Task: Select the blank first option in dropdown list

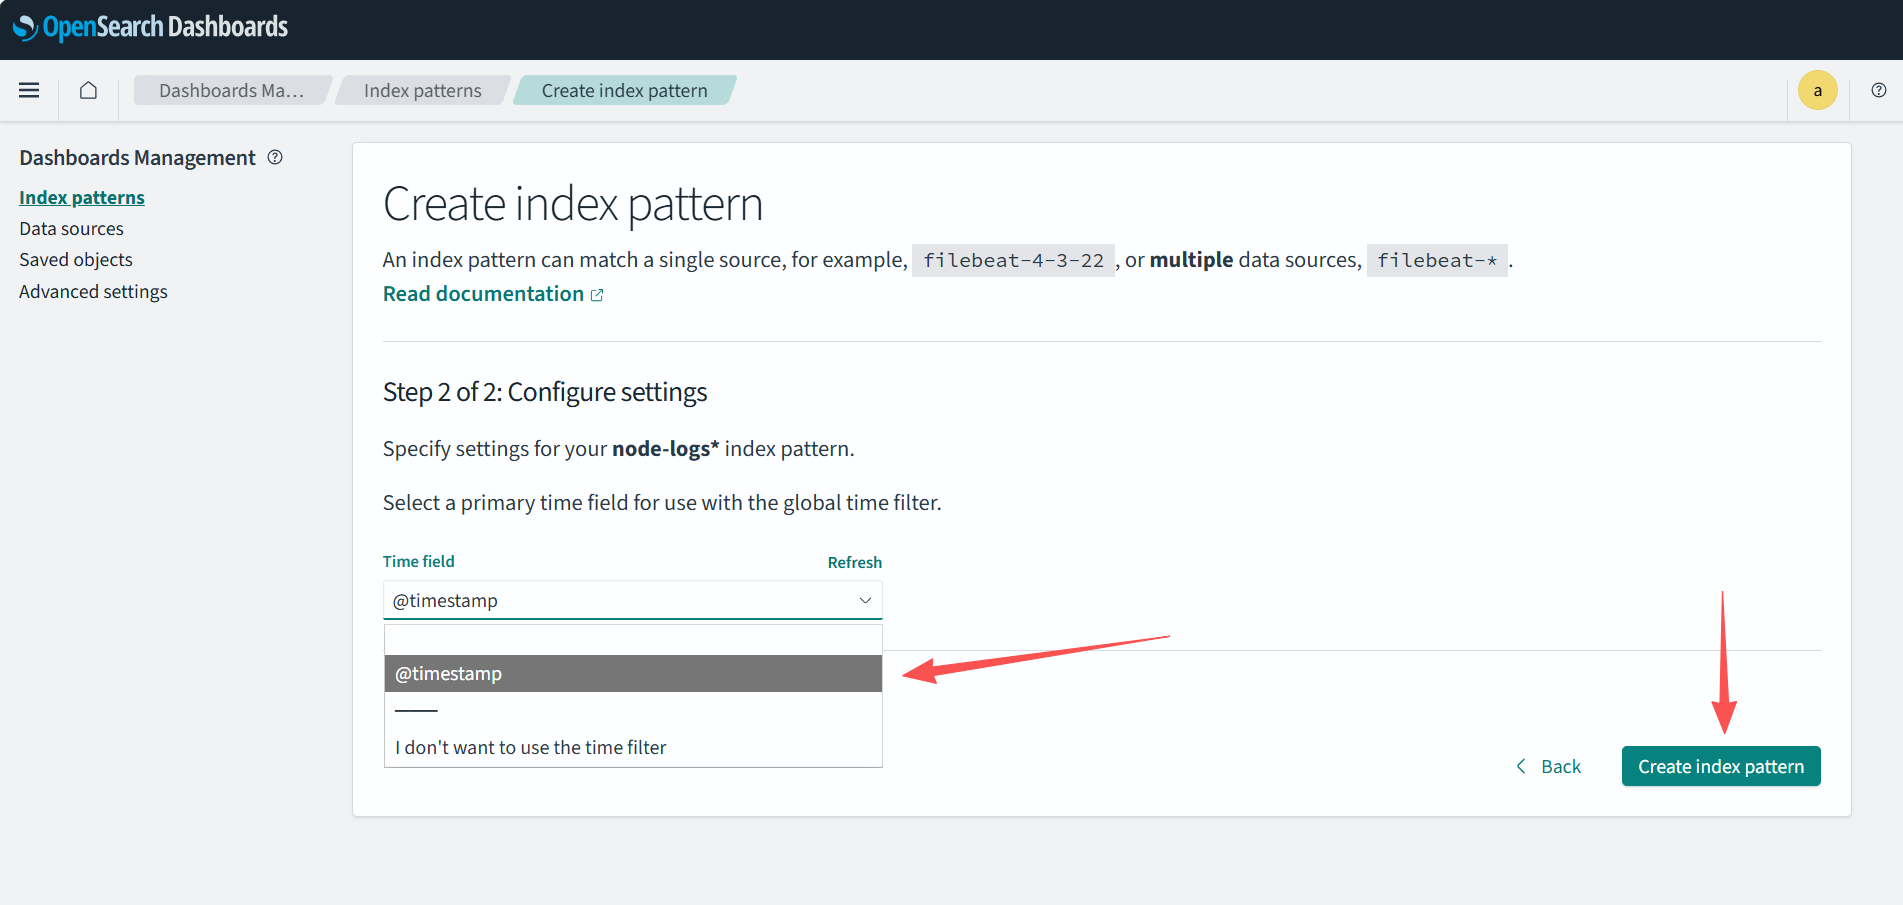Action: (x=633, y=639)
